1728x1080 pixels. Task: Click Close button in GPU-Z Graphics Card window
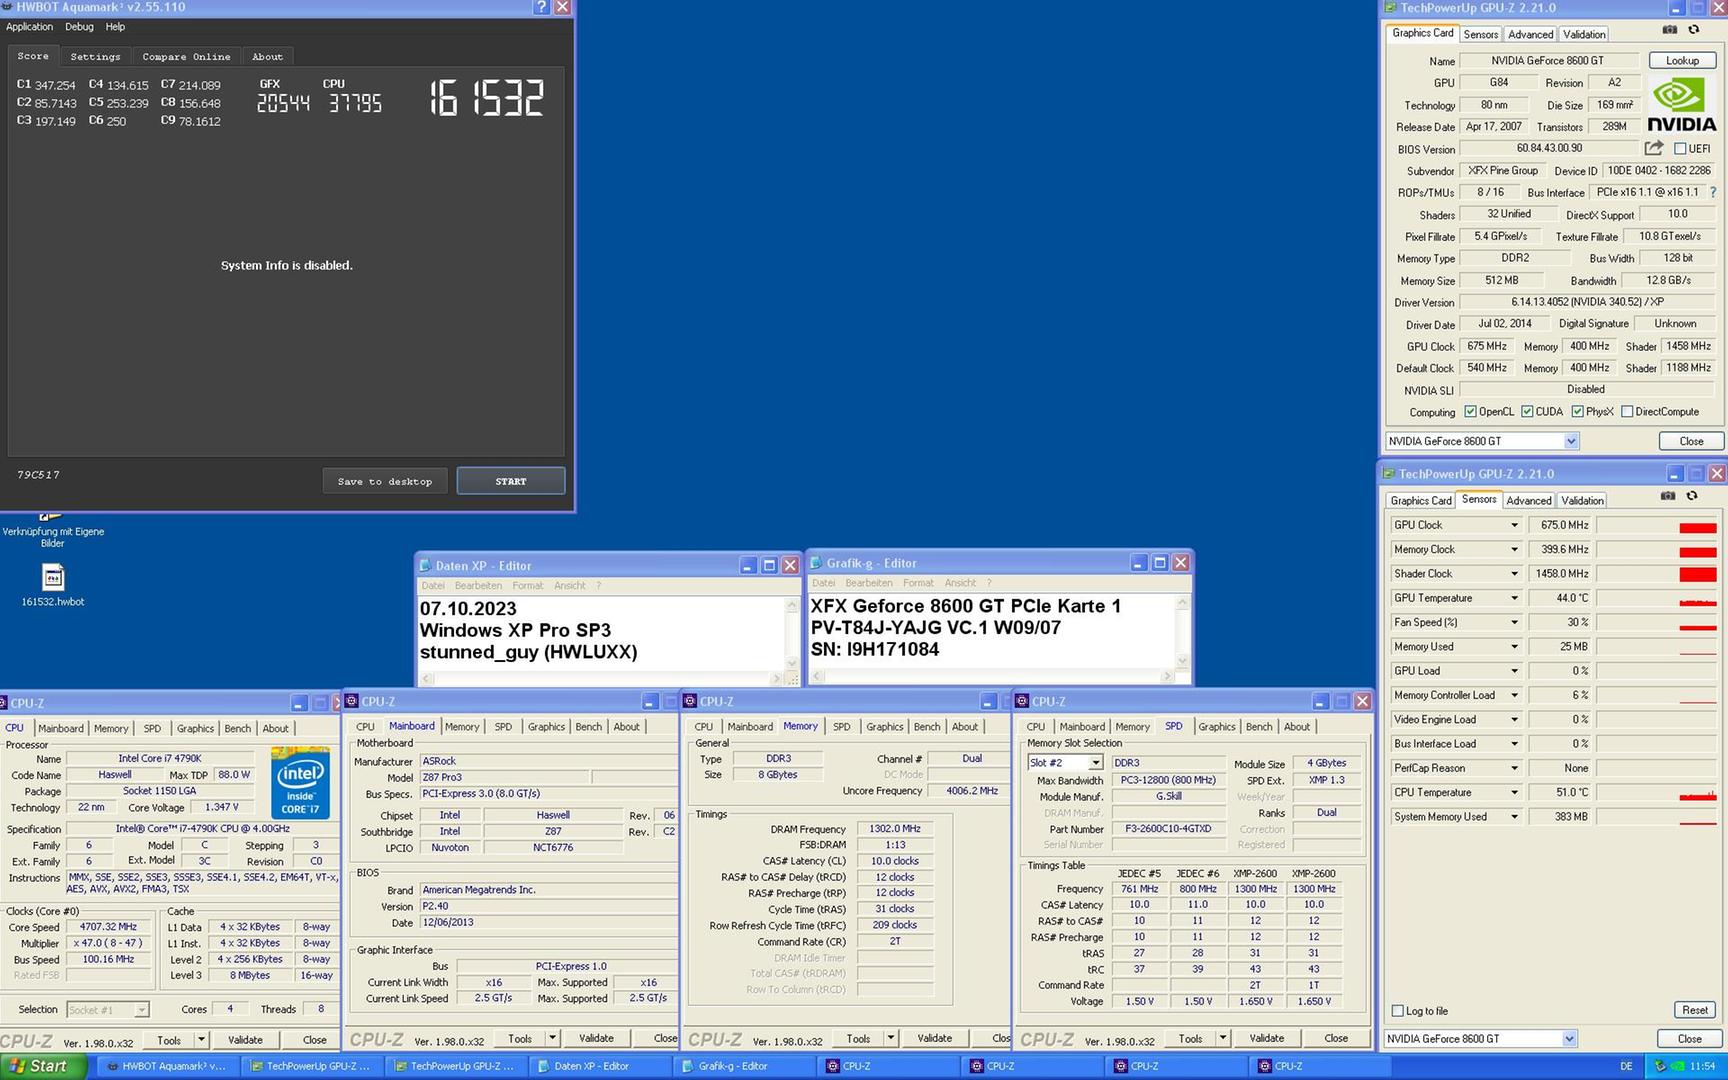point(1691,441)
